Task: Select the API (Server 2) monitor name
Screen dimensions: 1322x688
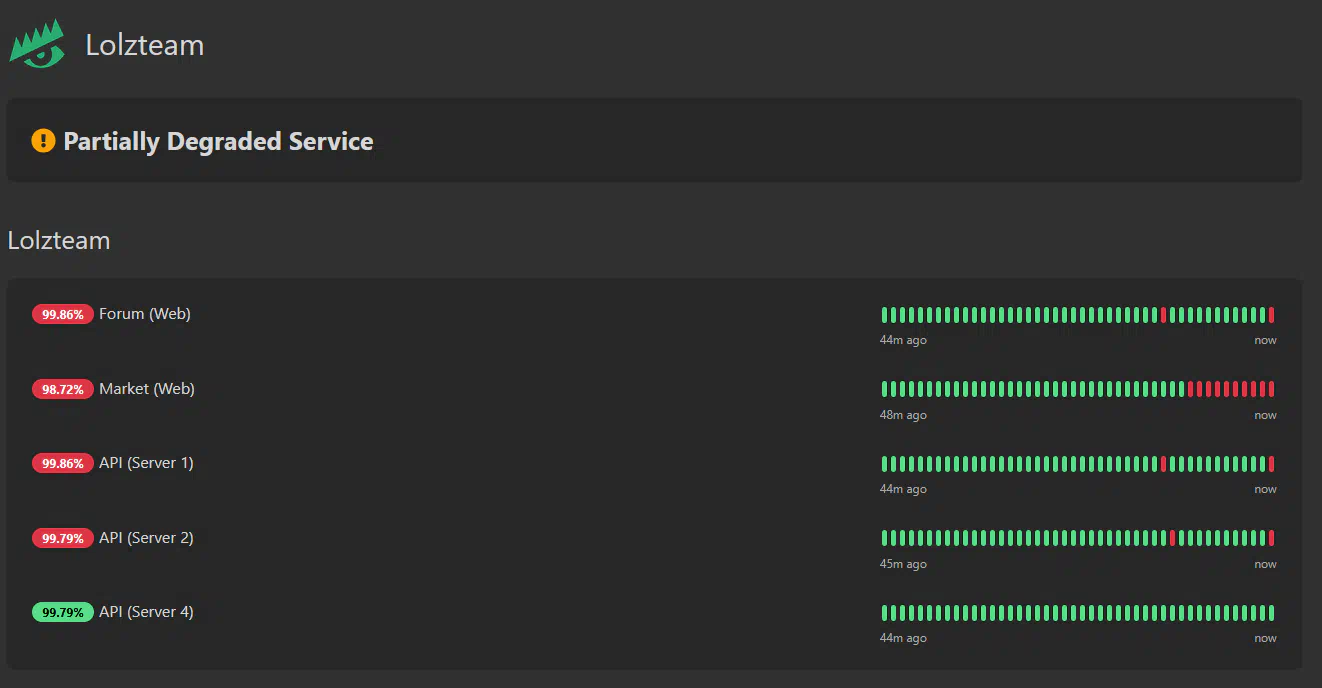Action: click(x=146, y=537)
